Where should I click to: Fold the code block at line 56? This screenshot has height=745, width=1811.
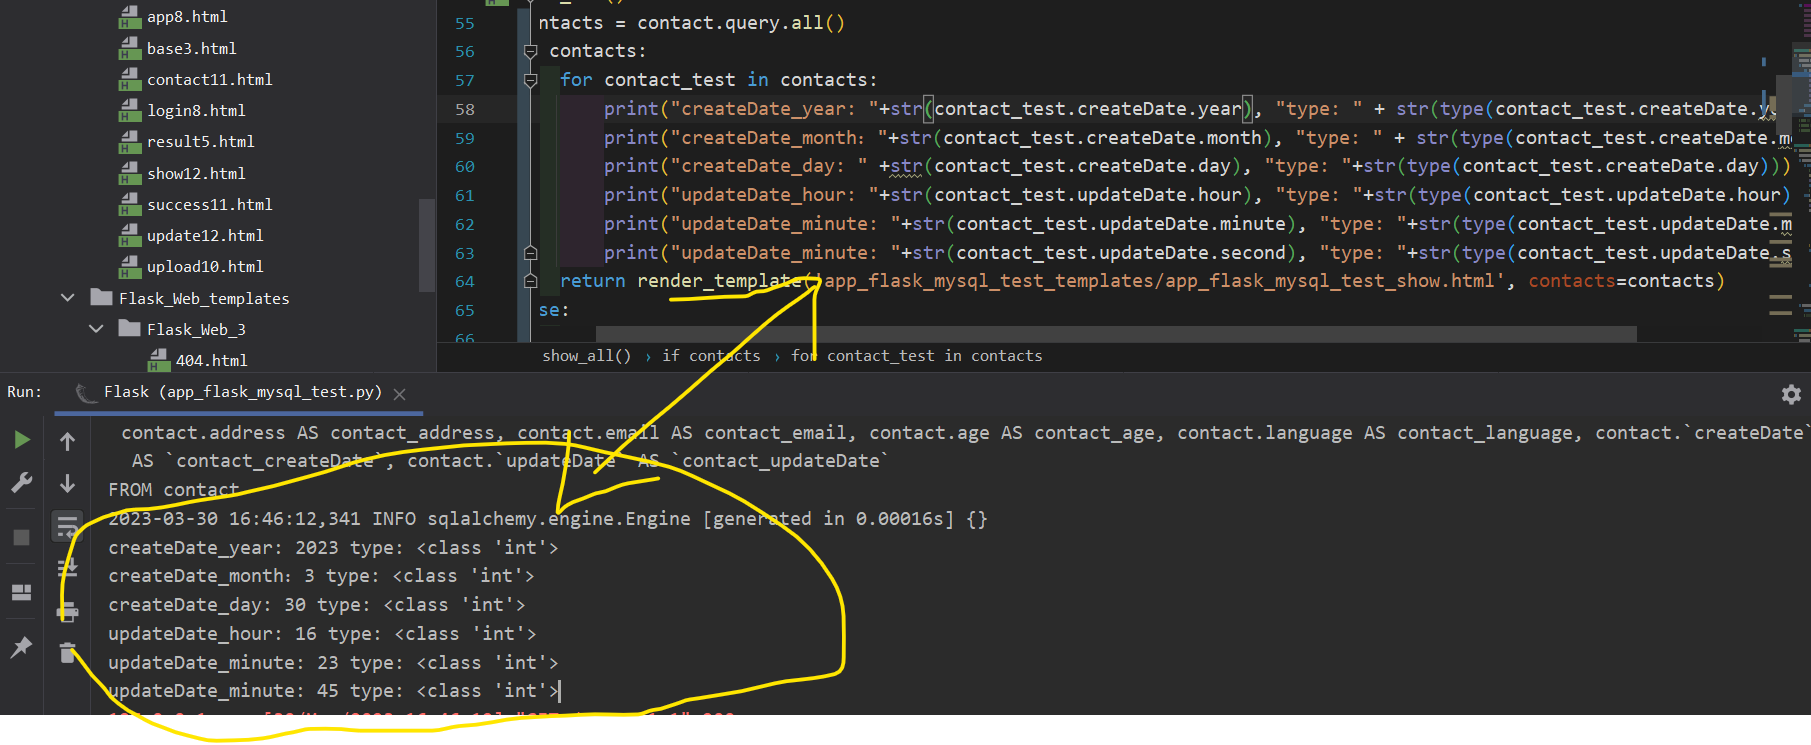531,51
